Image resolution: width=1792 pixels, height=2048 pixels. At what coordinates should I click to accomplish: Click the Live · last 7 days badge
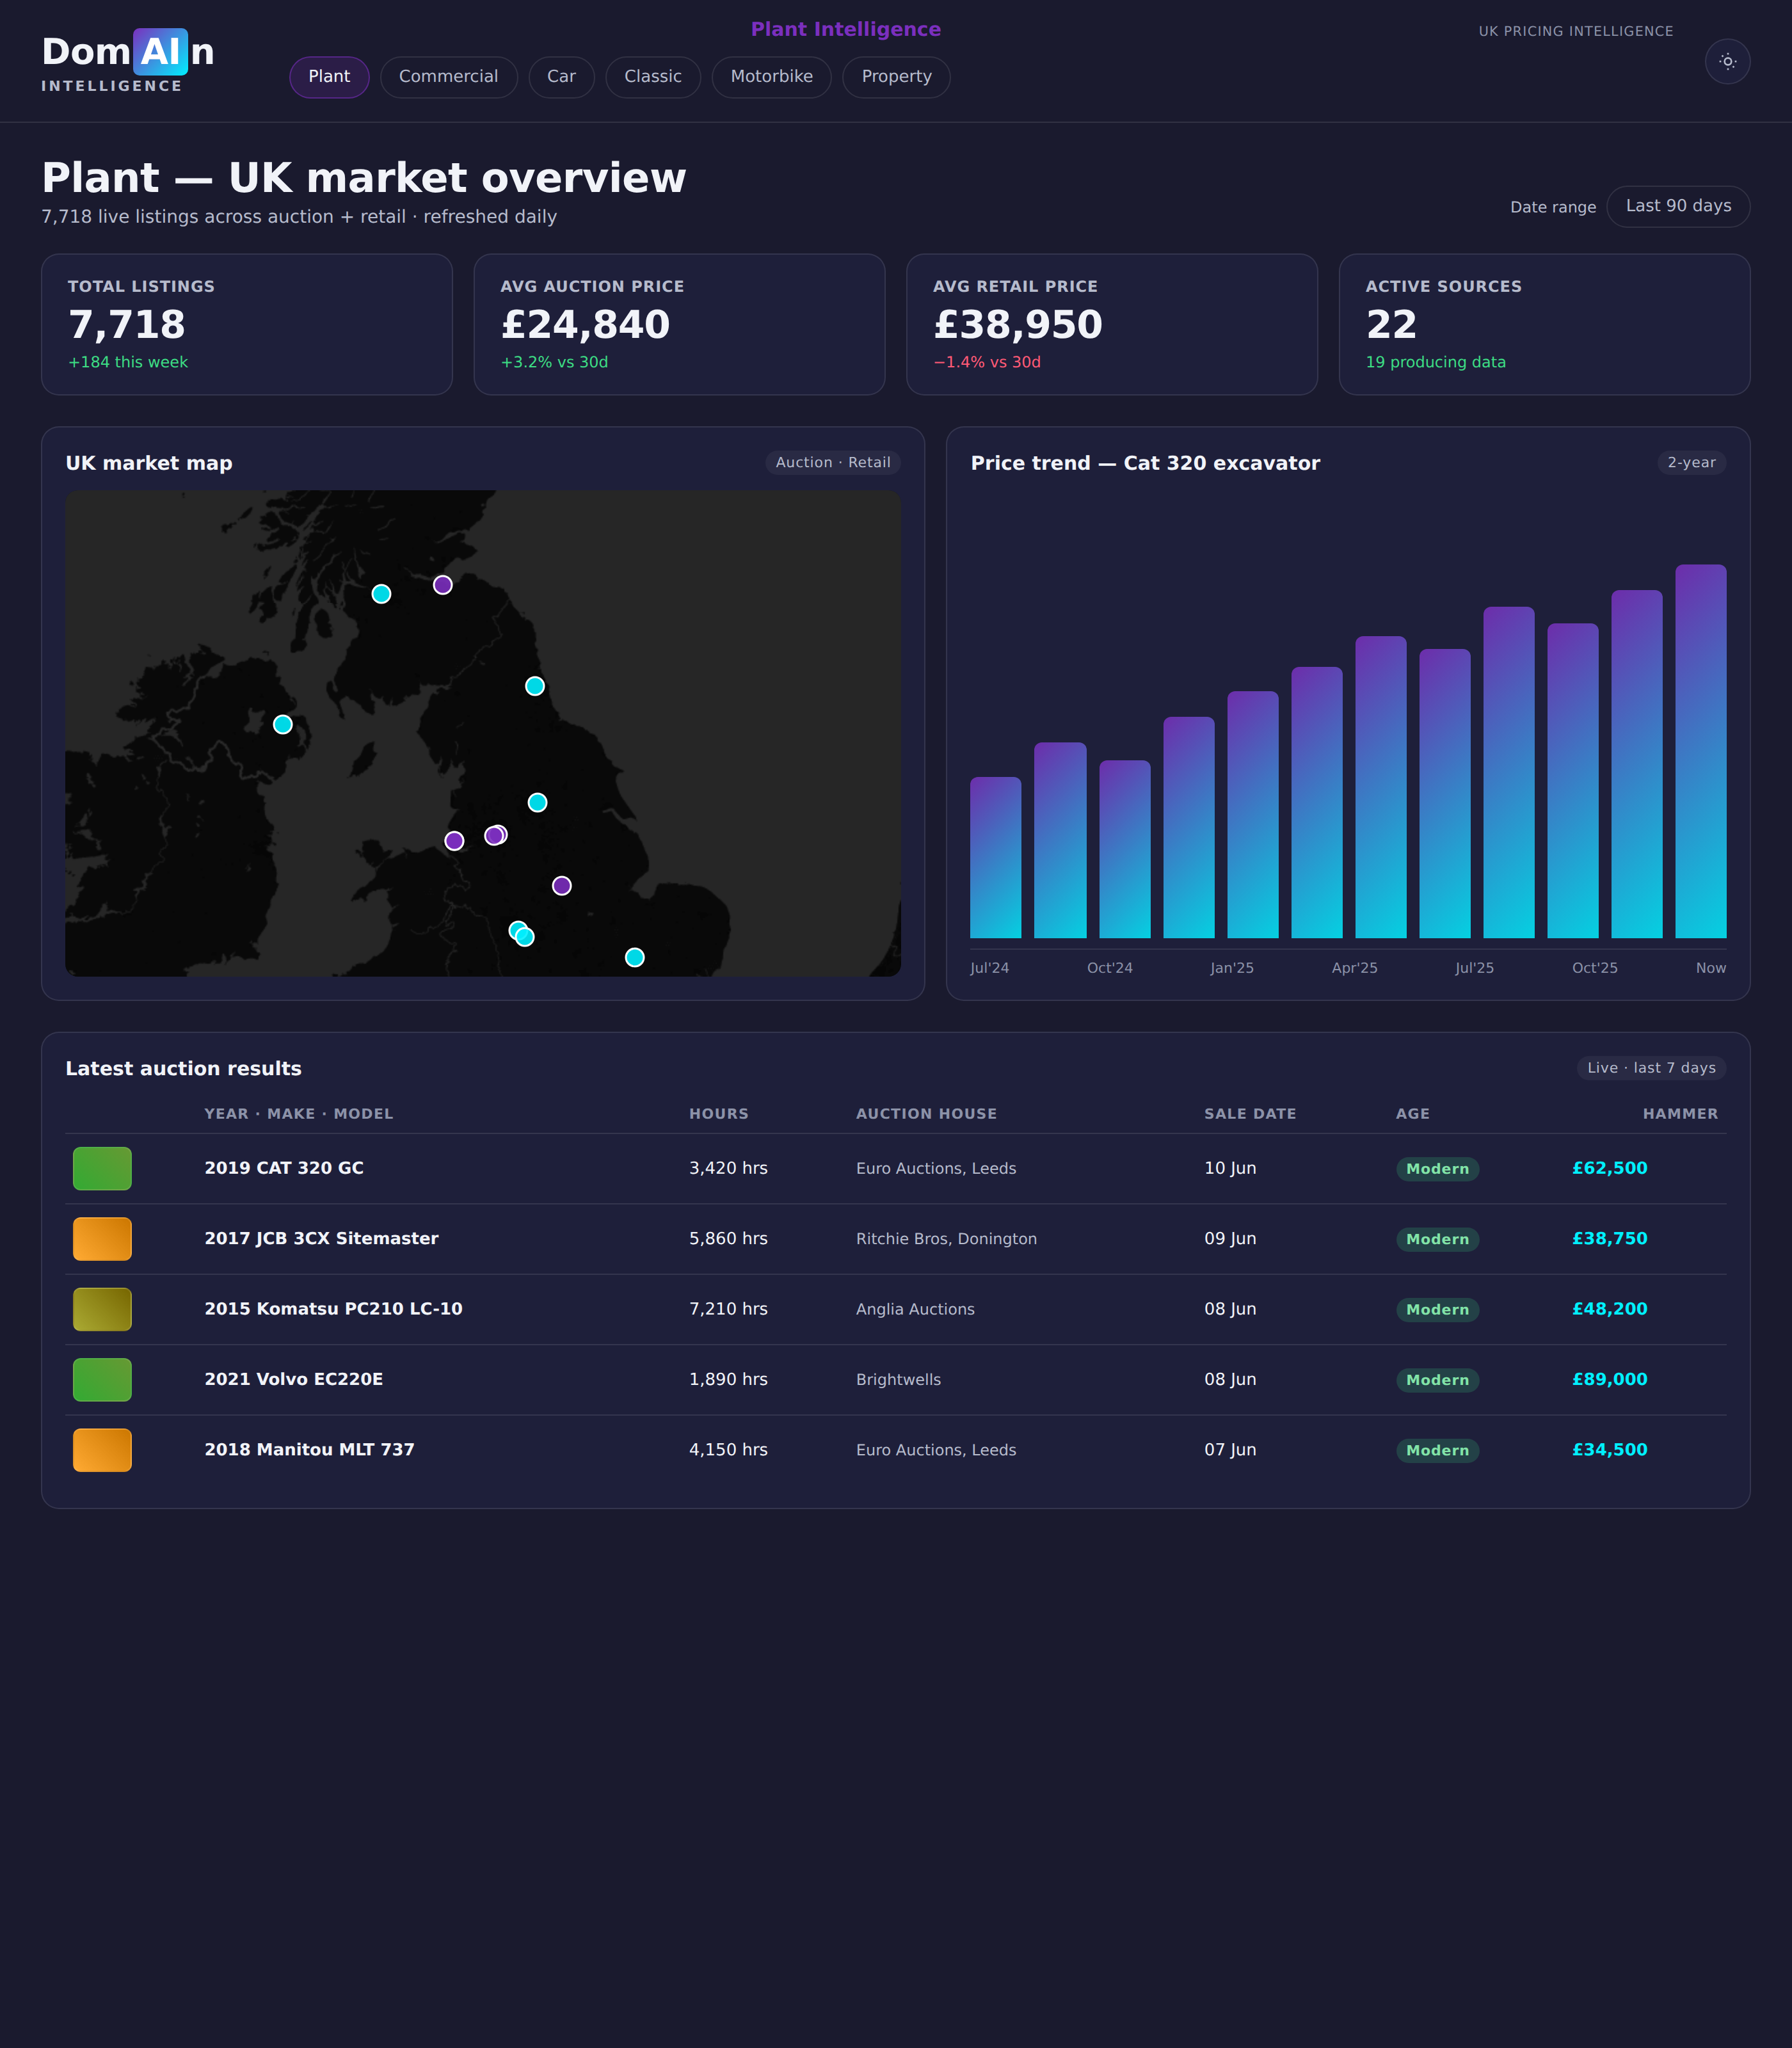[x=1651, y=1068]
